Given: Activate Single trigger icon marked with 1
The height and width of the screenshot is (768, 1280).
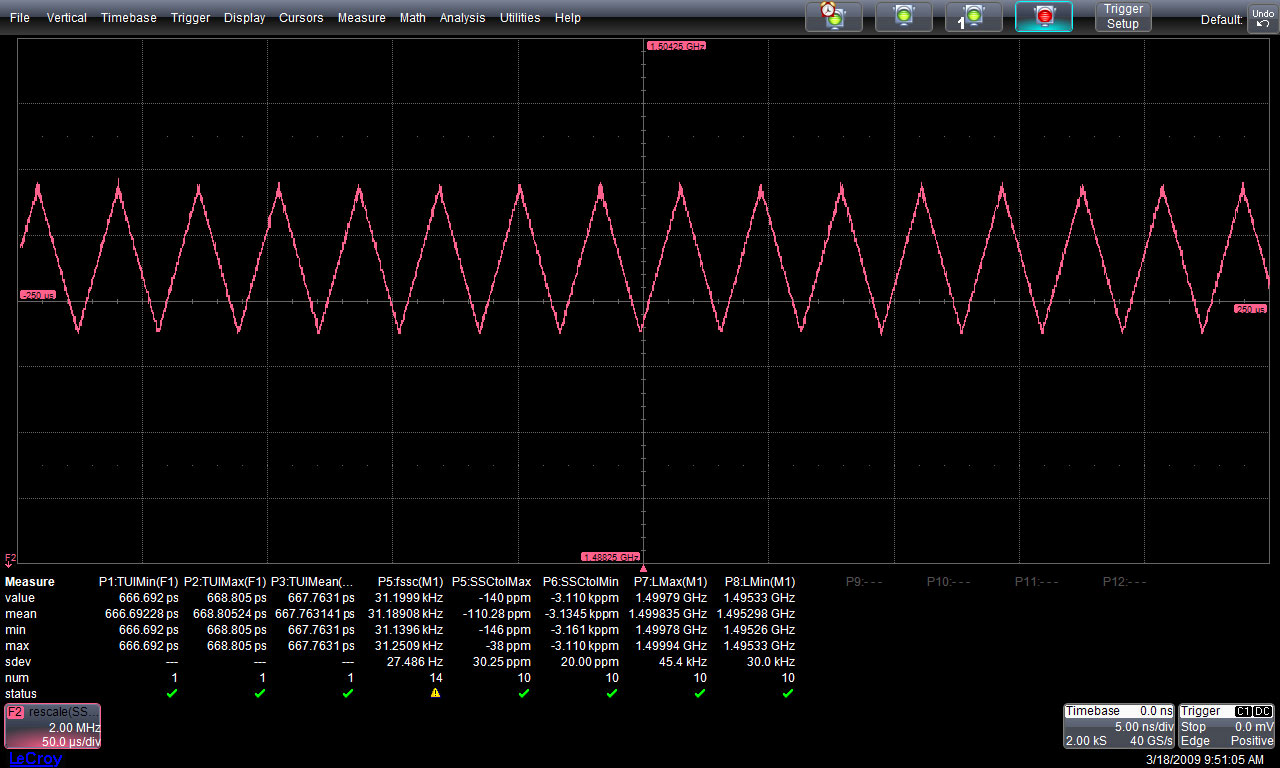Looking at the screenshot, I should click(x=973, y=16).
